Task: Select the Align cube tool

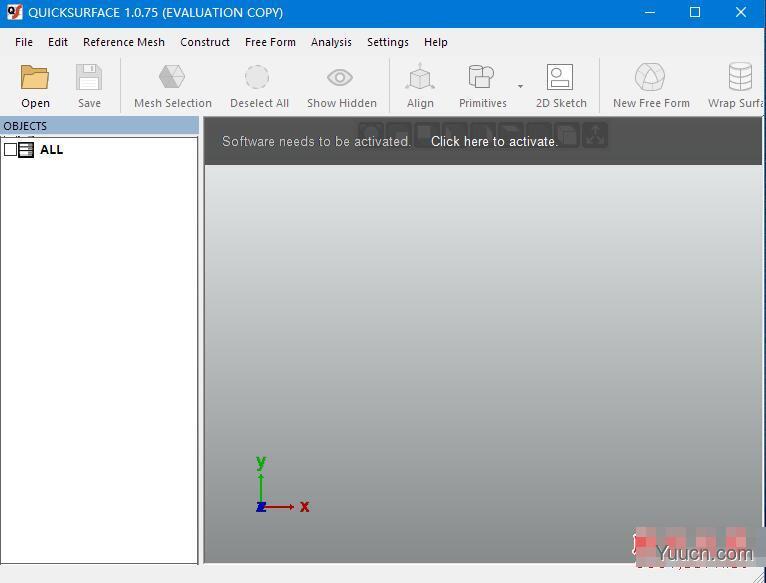Action: 420,77
